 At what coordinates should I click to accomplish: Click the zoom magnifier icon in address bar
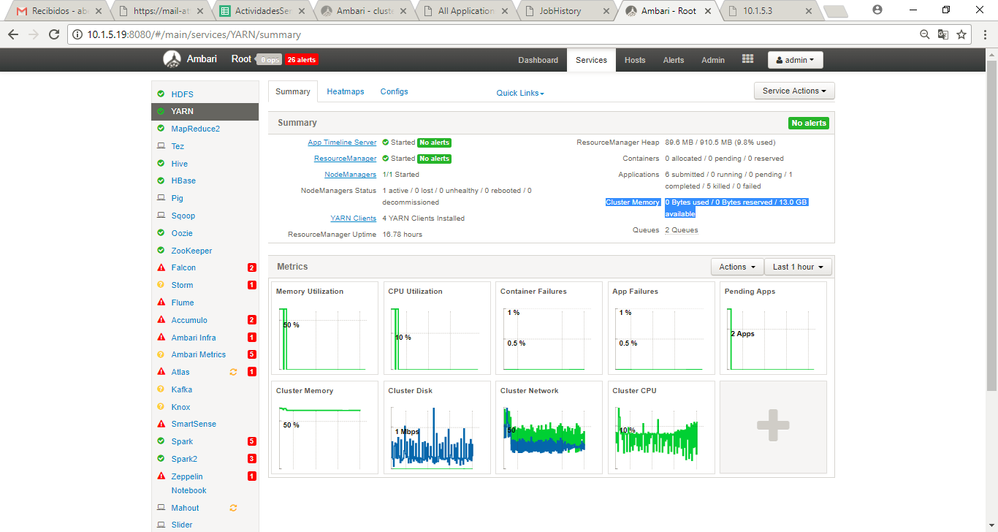coord(925,34)
